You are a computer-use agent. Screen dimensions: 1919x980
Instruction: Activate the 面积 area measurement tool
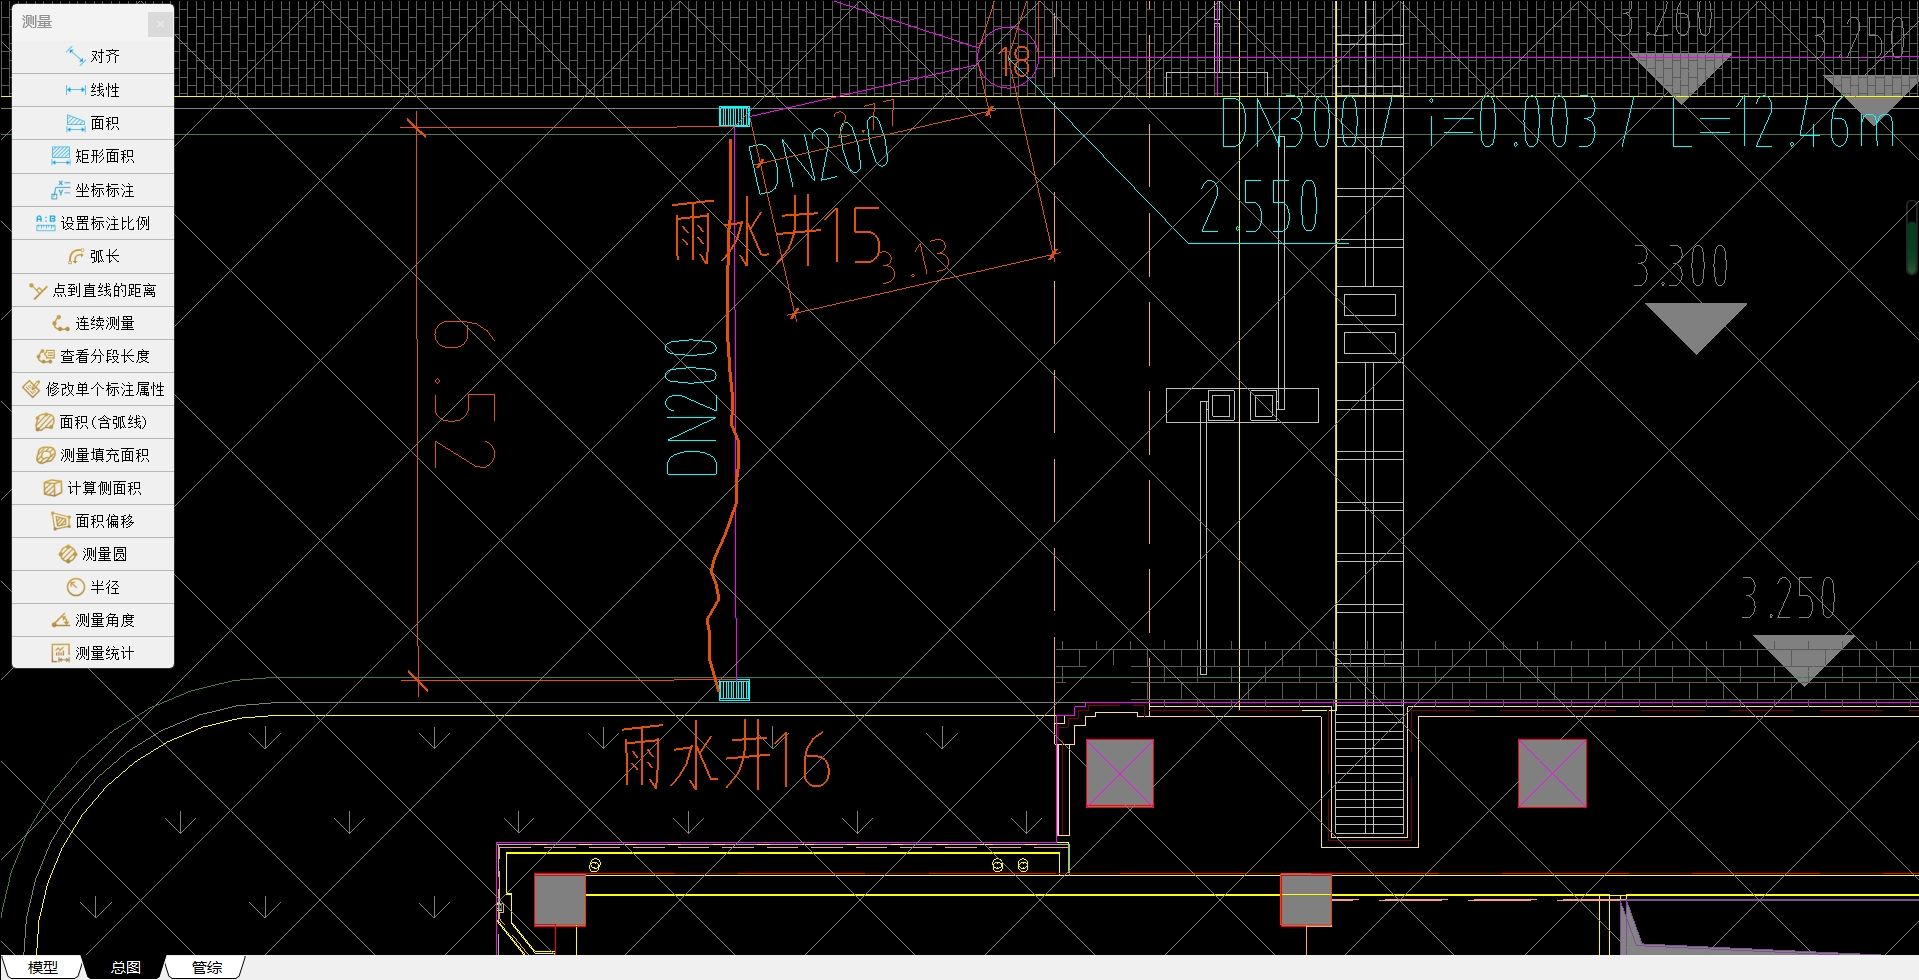(x=92, y=123)
